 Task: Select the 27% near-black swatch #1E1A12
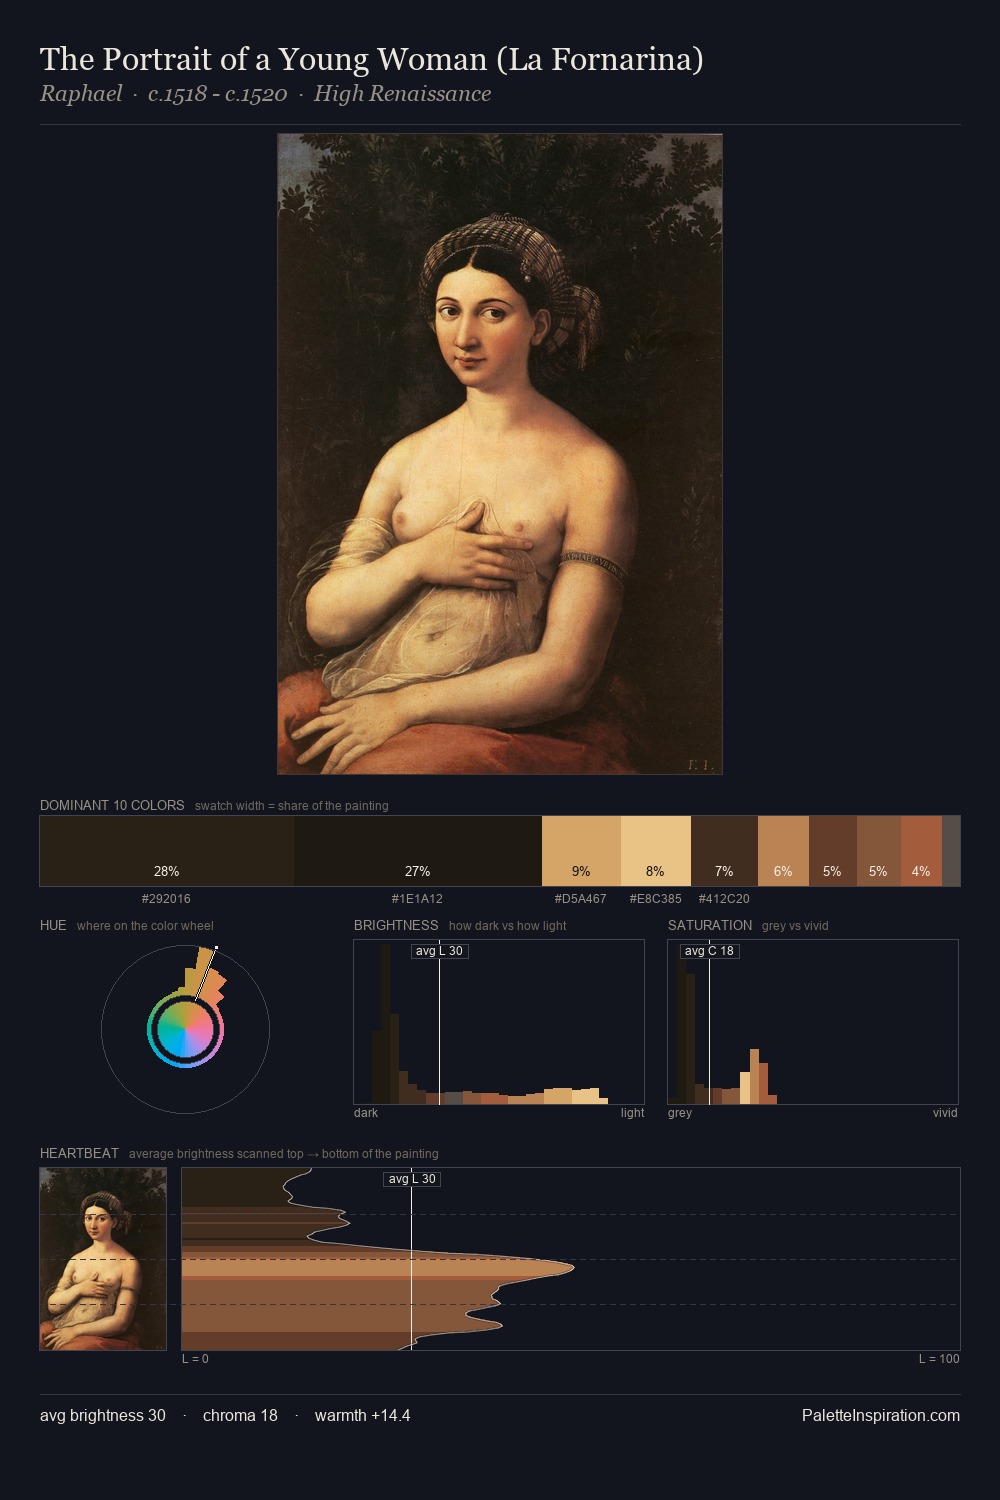pos(418,851)
